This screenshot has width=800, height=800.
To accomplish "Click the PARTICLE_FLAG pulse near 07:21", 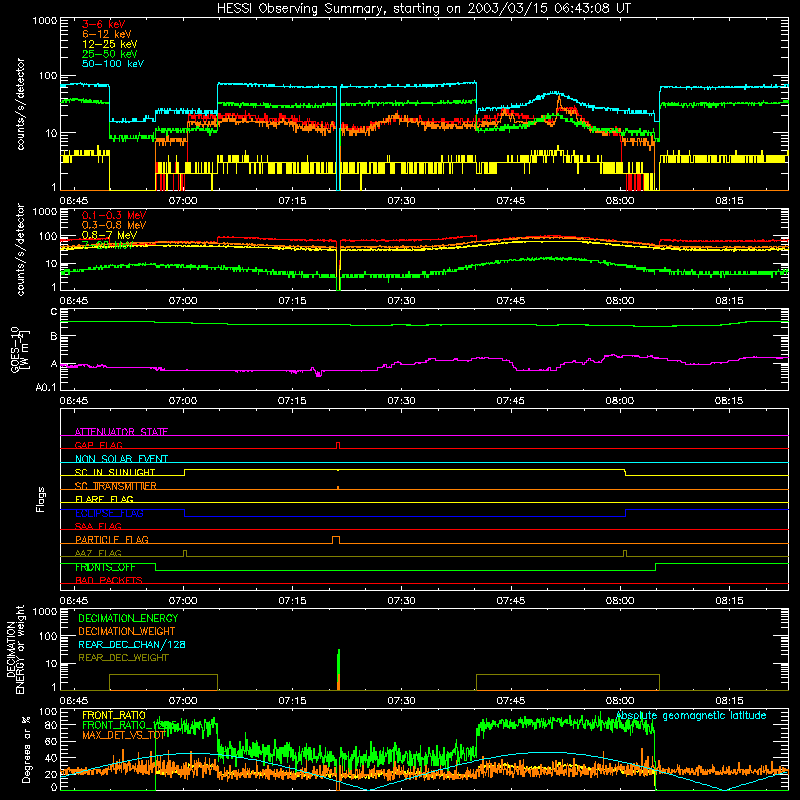I will pyautogui.click(x=336, y=540).
